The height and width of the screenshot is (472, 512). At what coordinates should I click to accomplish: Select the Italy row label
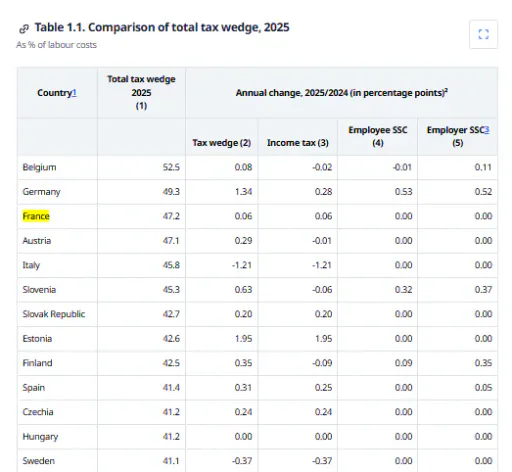[x=31, y=265]
